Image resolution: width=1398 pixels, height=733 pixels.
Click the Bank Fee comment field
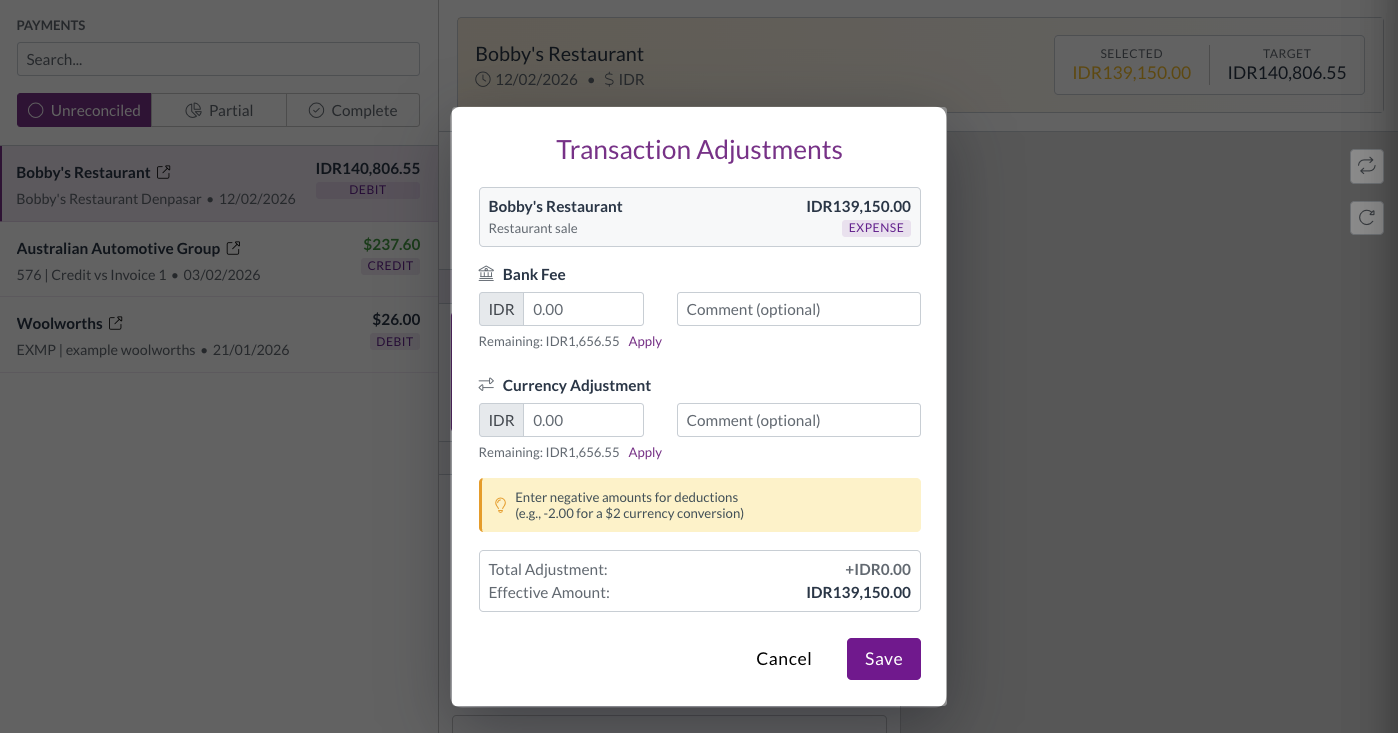(798, 309)
